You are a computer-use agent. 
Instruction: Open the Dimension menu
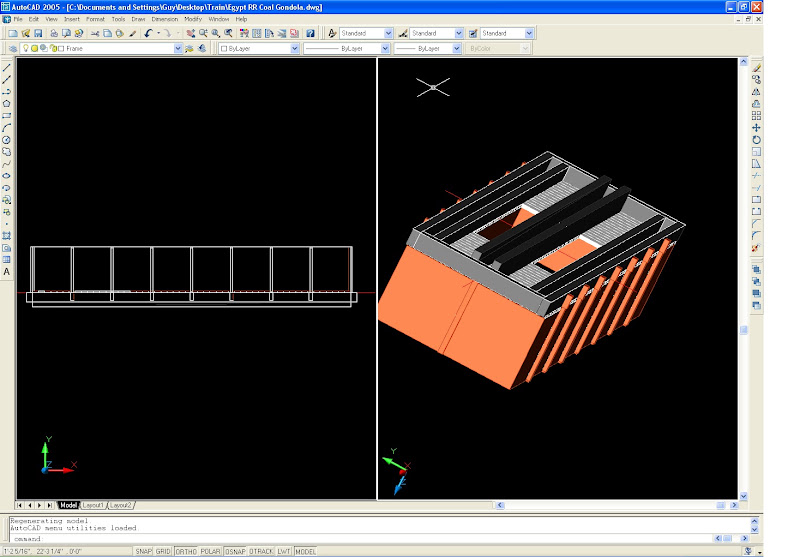pyautogui.click(x=165, y=19)
